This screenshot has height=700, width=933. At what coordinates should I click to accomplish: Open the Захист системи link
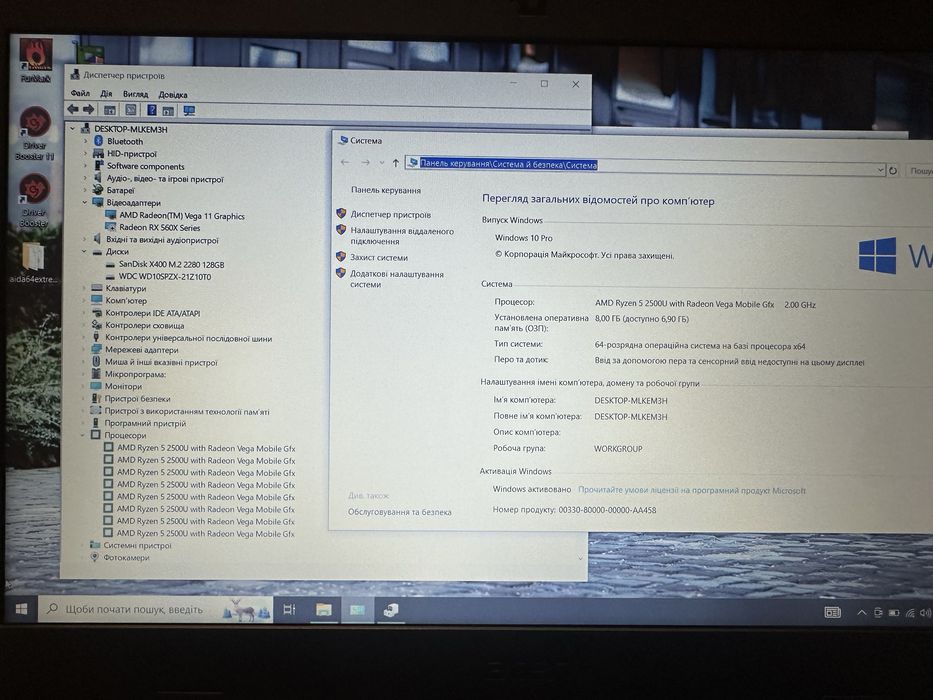point(378,258)
